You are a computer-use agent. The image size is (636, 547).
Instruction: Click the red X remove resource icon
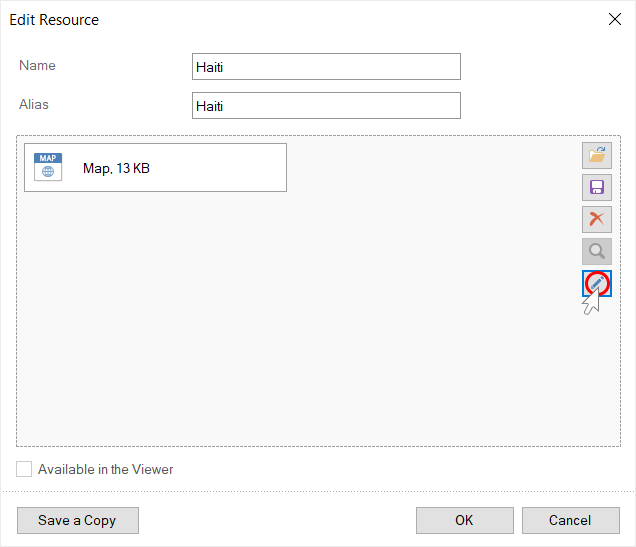597,219
